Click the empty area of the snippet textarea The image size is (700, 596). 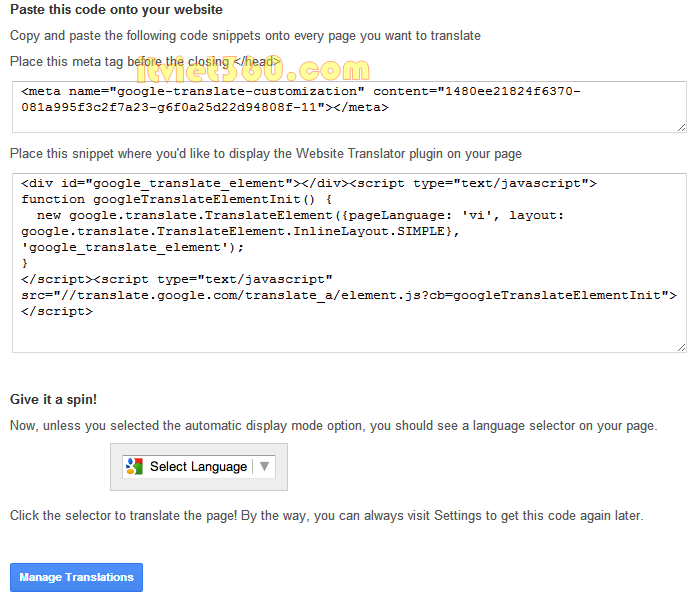[349, 335]
